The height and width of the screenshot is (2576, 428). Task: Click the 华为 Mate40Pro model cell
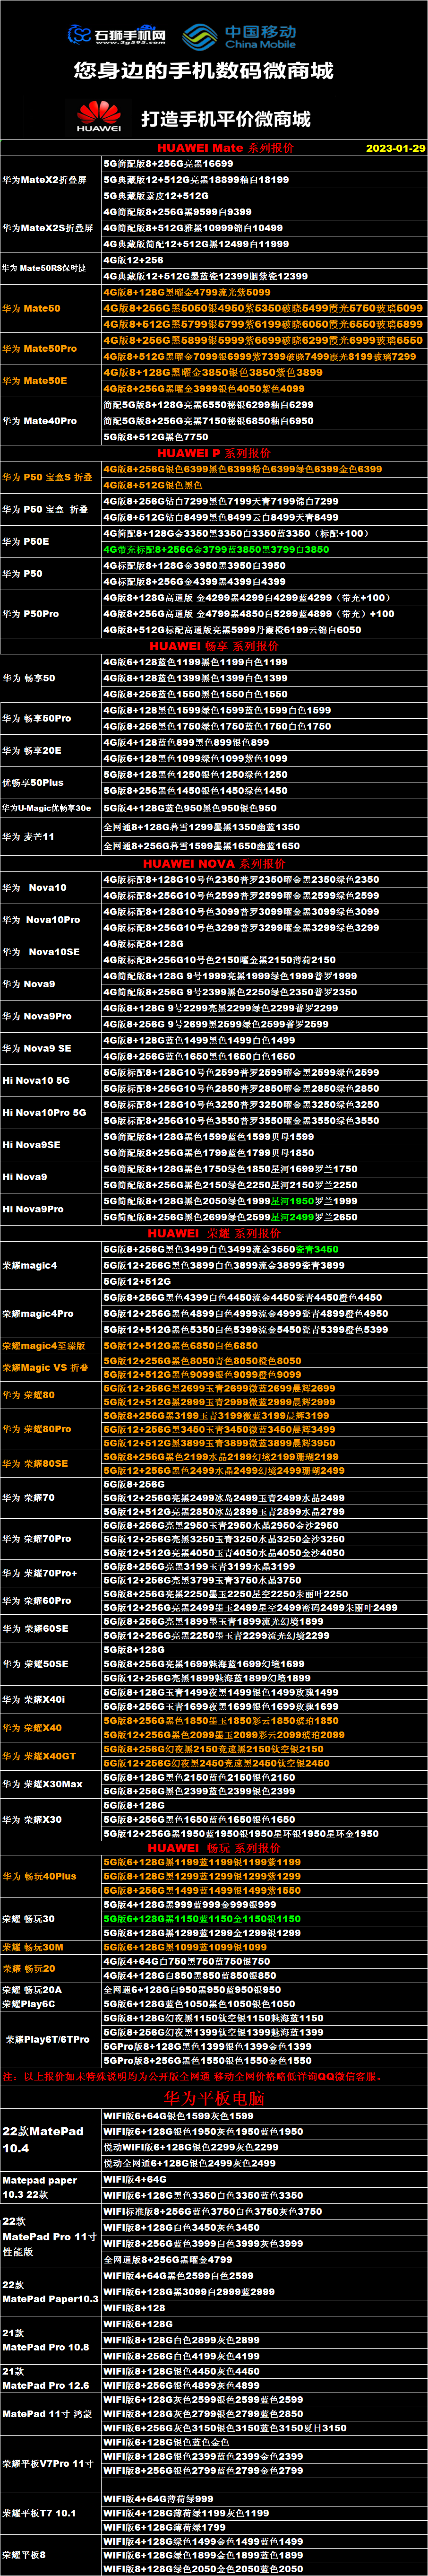pos(50,421)
